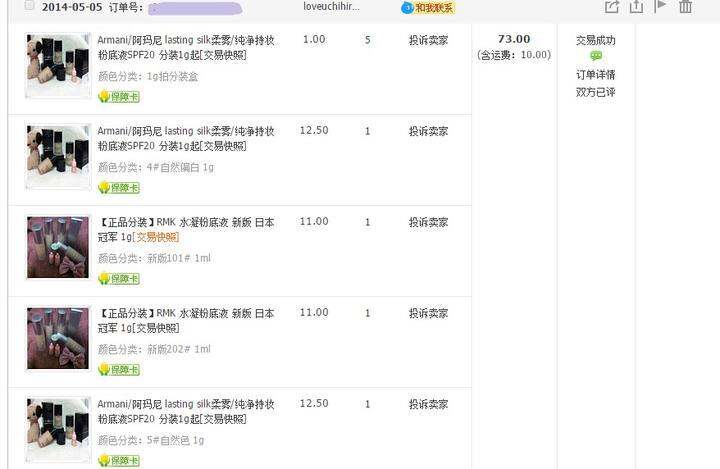Click 交易快照 in the 5#自然色 row
Viewport: 720px width, 469px height.
pos(223,419)
